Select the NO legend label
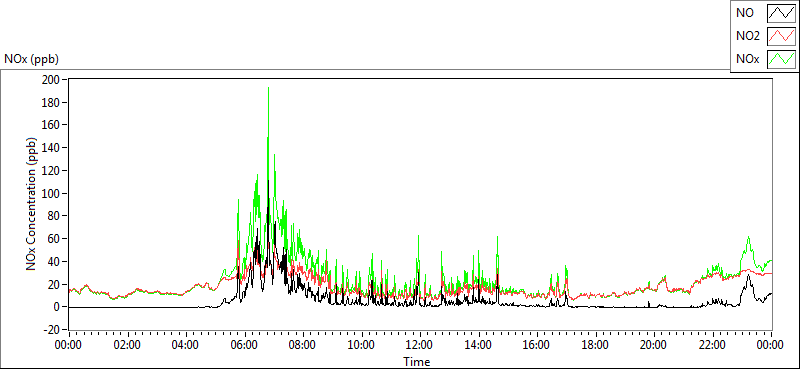 point(745,13)
